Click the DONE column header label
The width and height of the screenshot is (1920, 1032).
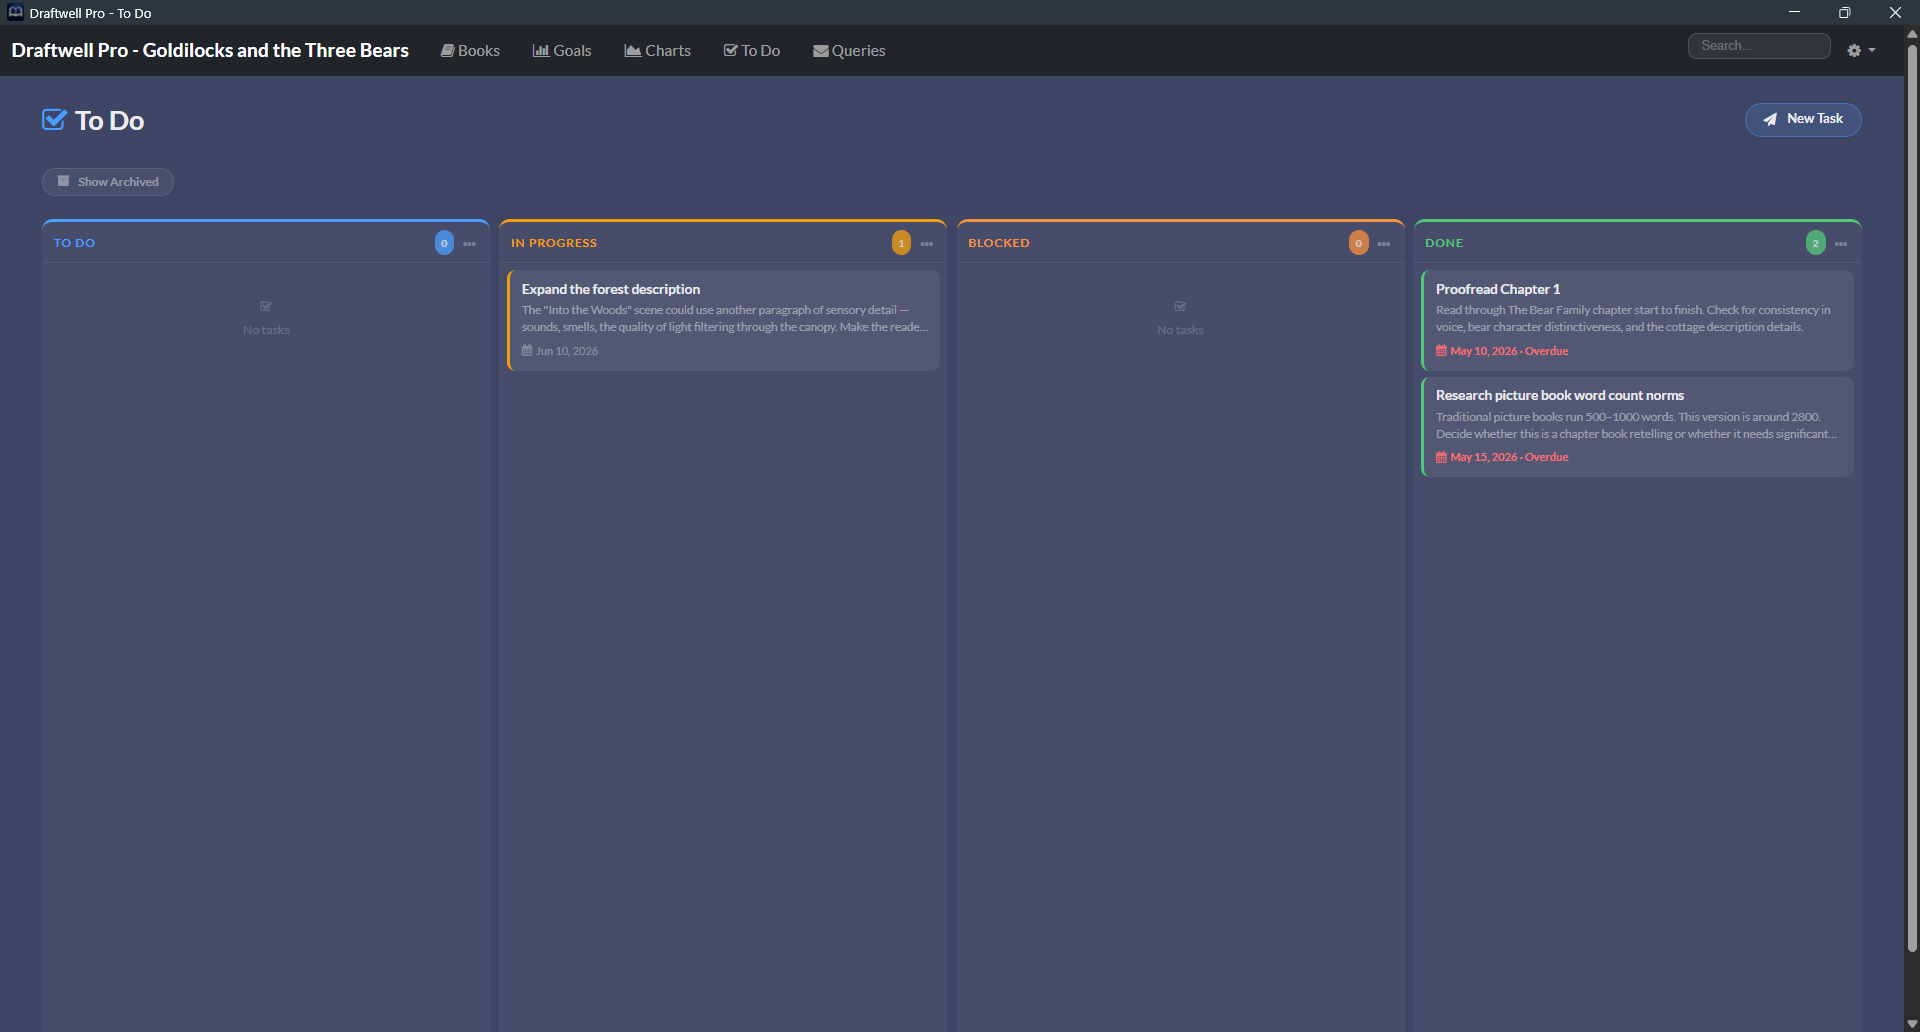point(1444,243)
